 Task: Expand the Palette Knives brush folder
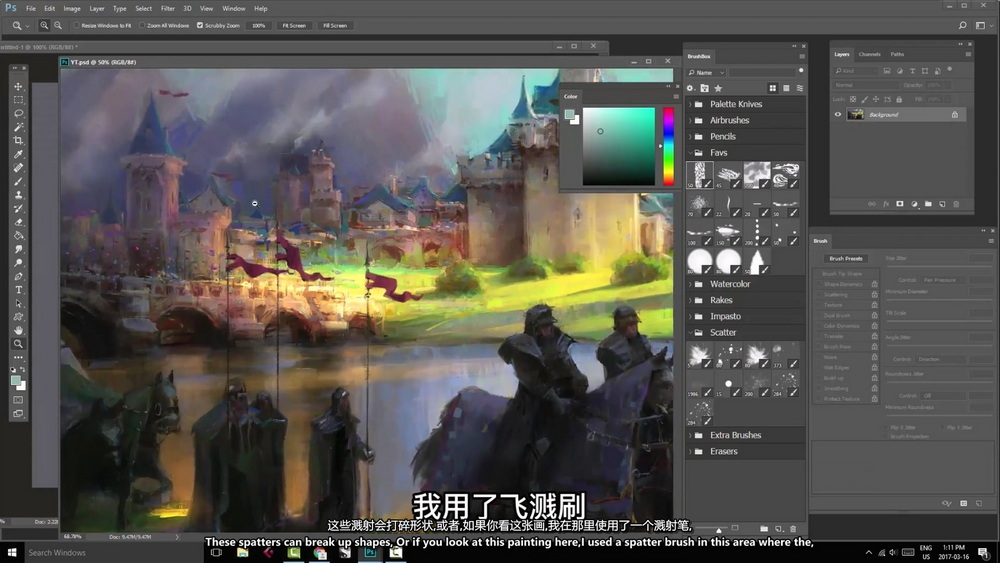690,104
